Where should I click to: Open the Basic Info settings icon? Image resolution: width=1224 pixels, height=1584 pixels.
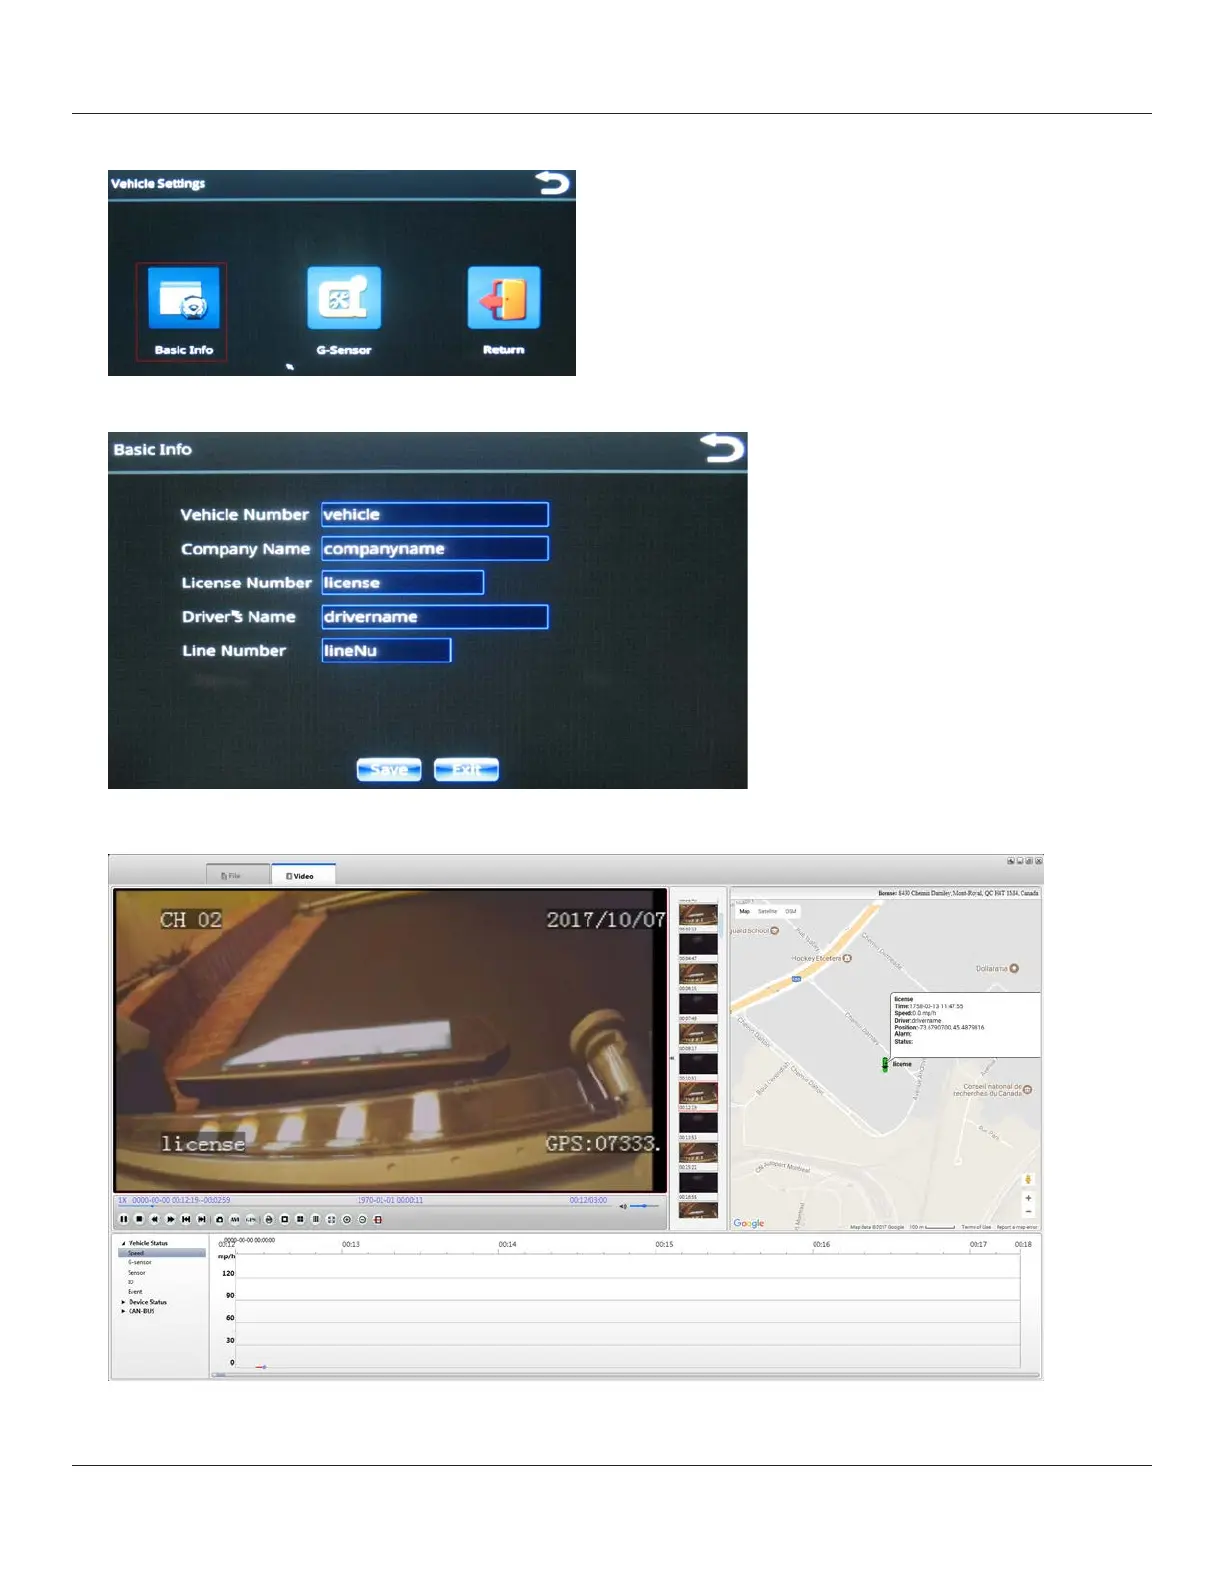(x=183, y=299)
